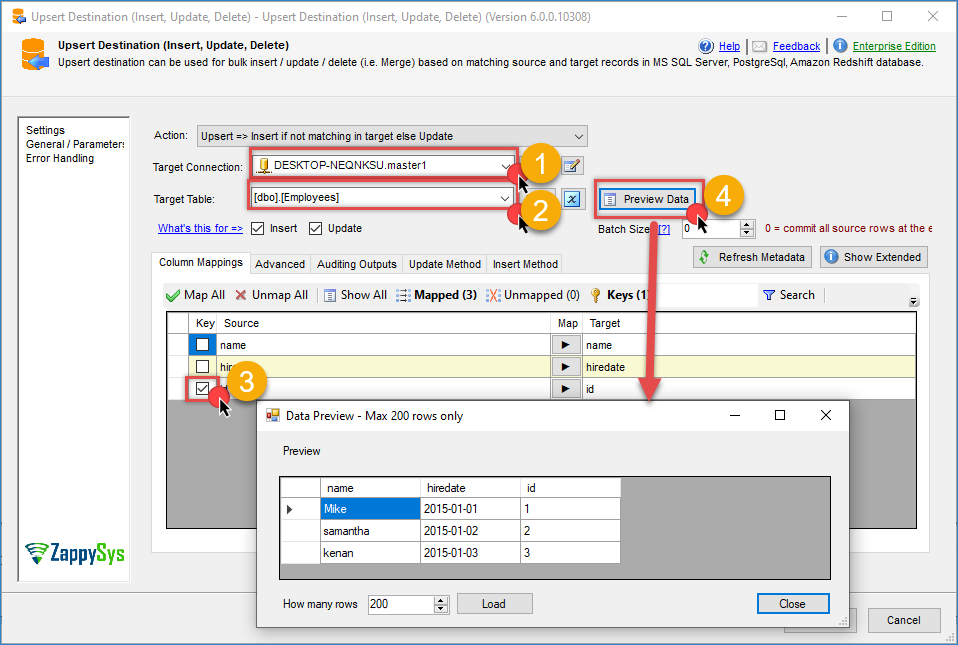Click the Help question mark icon
The image size is (958, 645).
pos(706,46)
